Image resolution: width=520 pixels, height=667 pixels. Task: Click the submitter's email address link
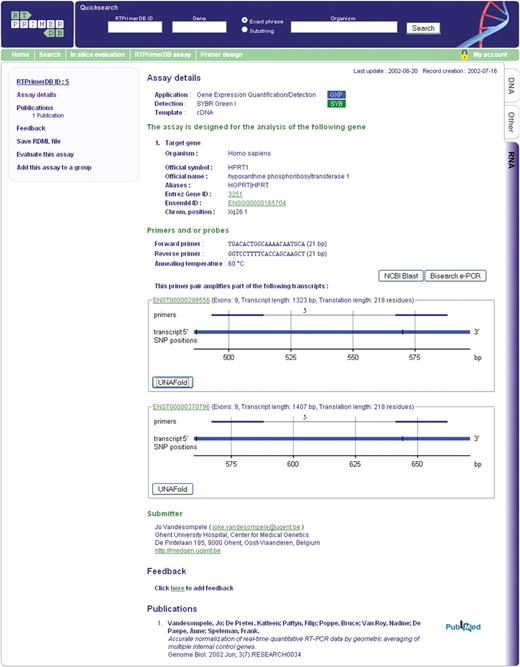[256, 527]
